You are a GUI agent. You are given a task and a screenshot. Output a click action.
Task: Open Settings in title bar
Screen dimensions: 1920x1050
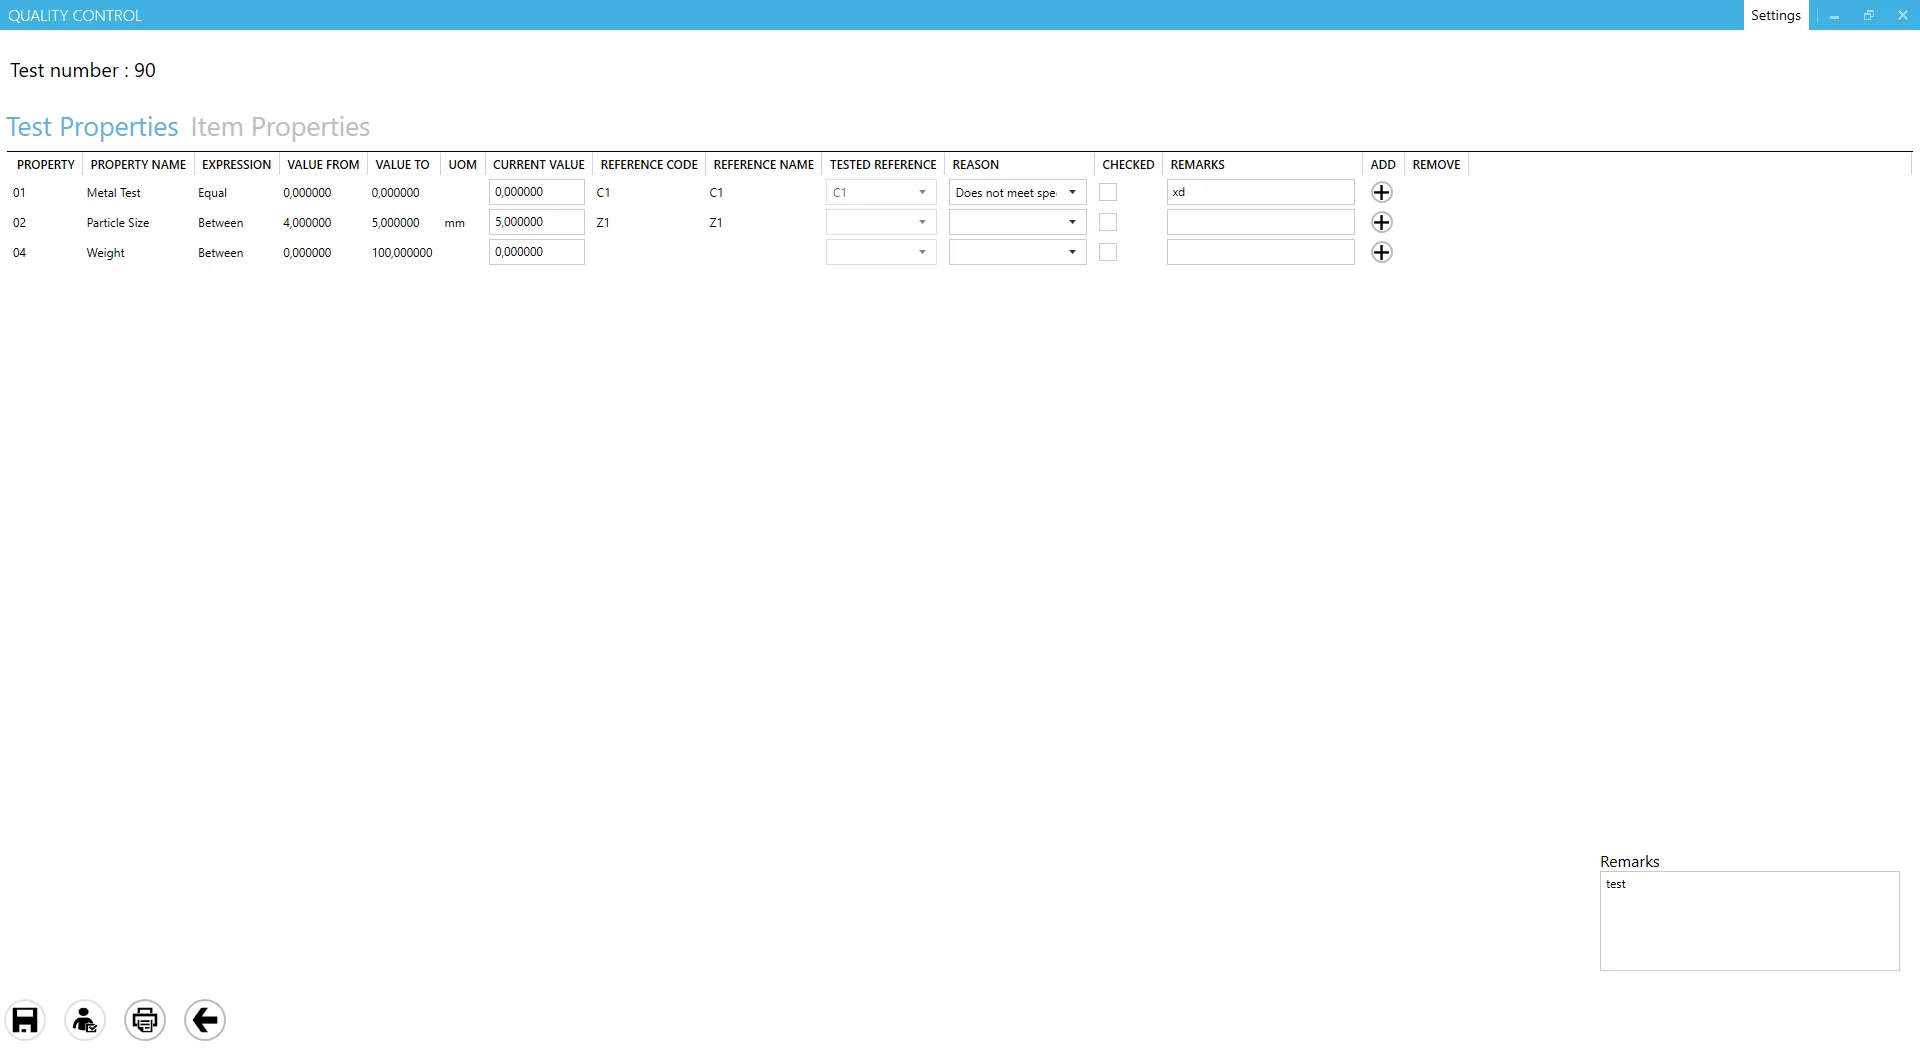pos(1776,15)
